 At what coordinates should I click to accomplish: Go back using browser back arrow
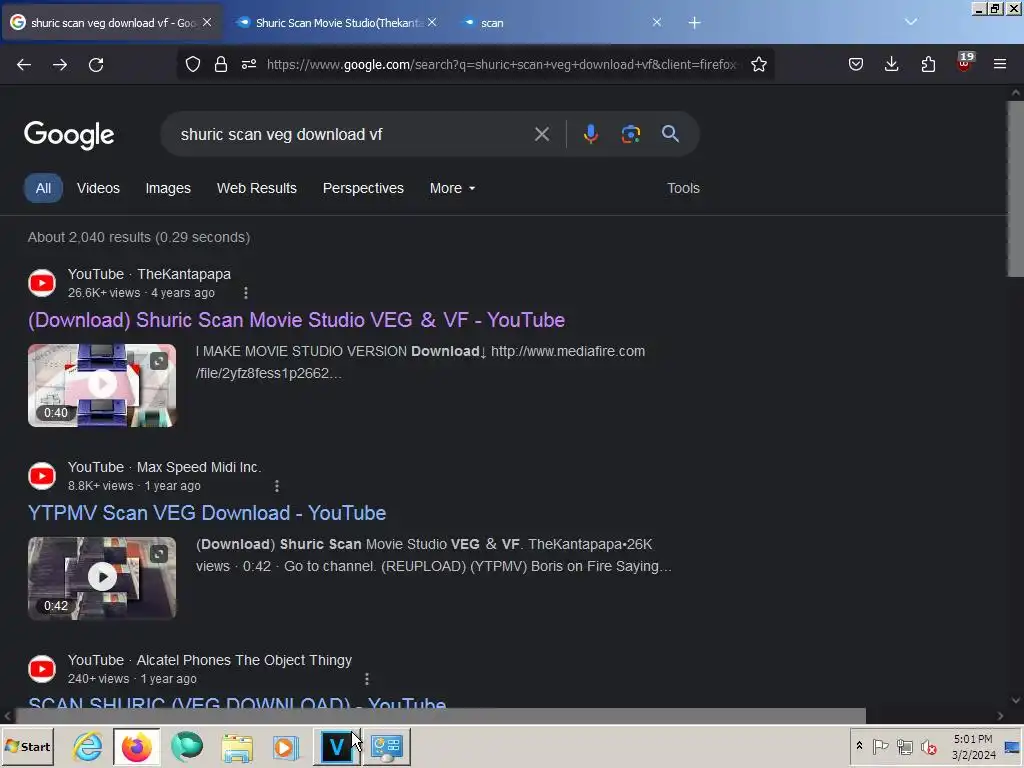(x=24, y=65)
